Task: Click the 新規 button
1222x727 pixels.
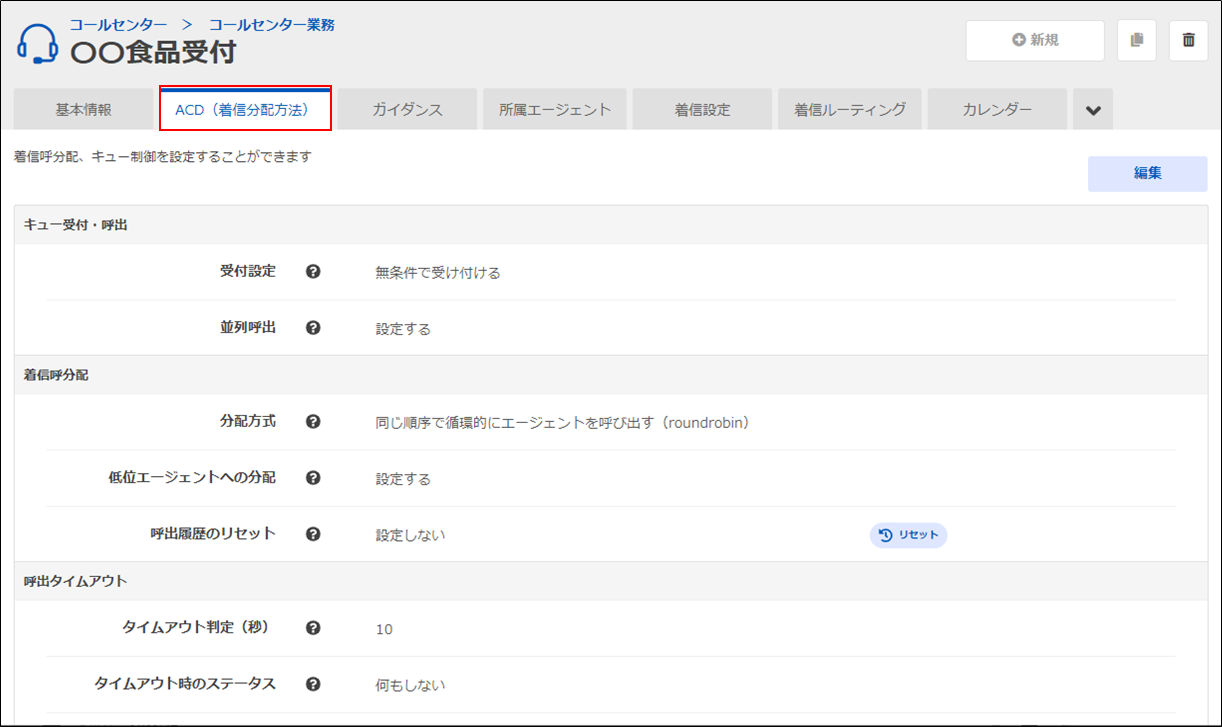Action: (x=1034, y=40)
